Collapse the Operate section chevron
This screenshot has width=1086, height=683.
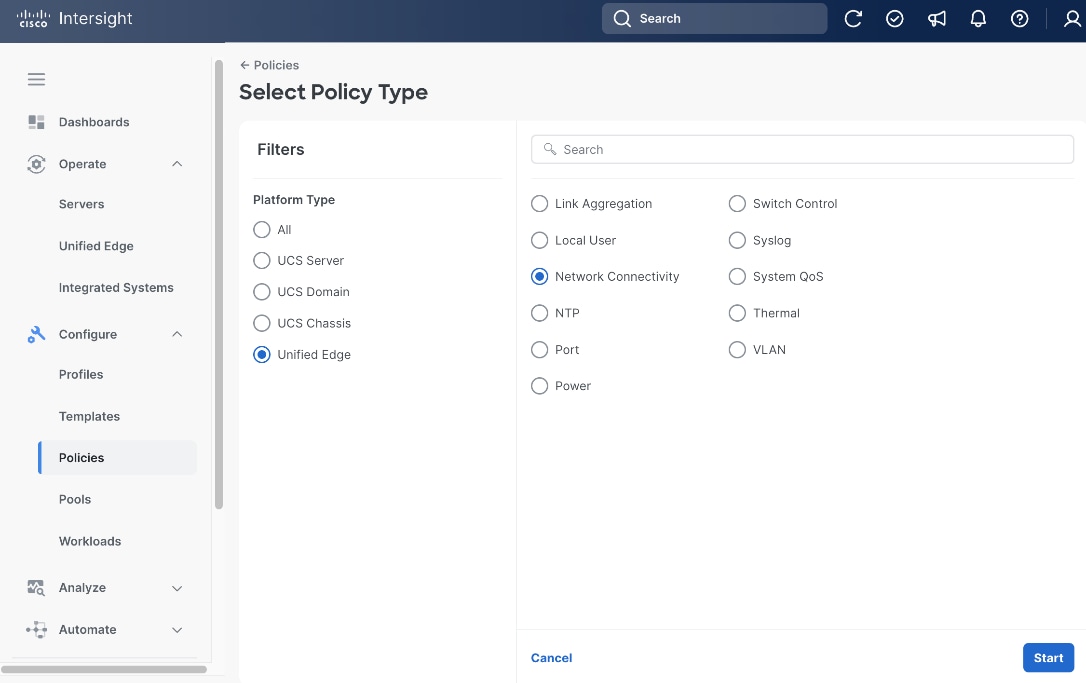pos(177,164)
